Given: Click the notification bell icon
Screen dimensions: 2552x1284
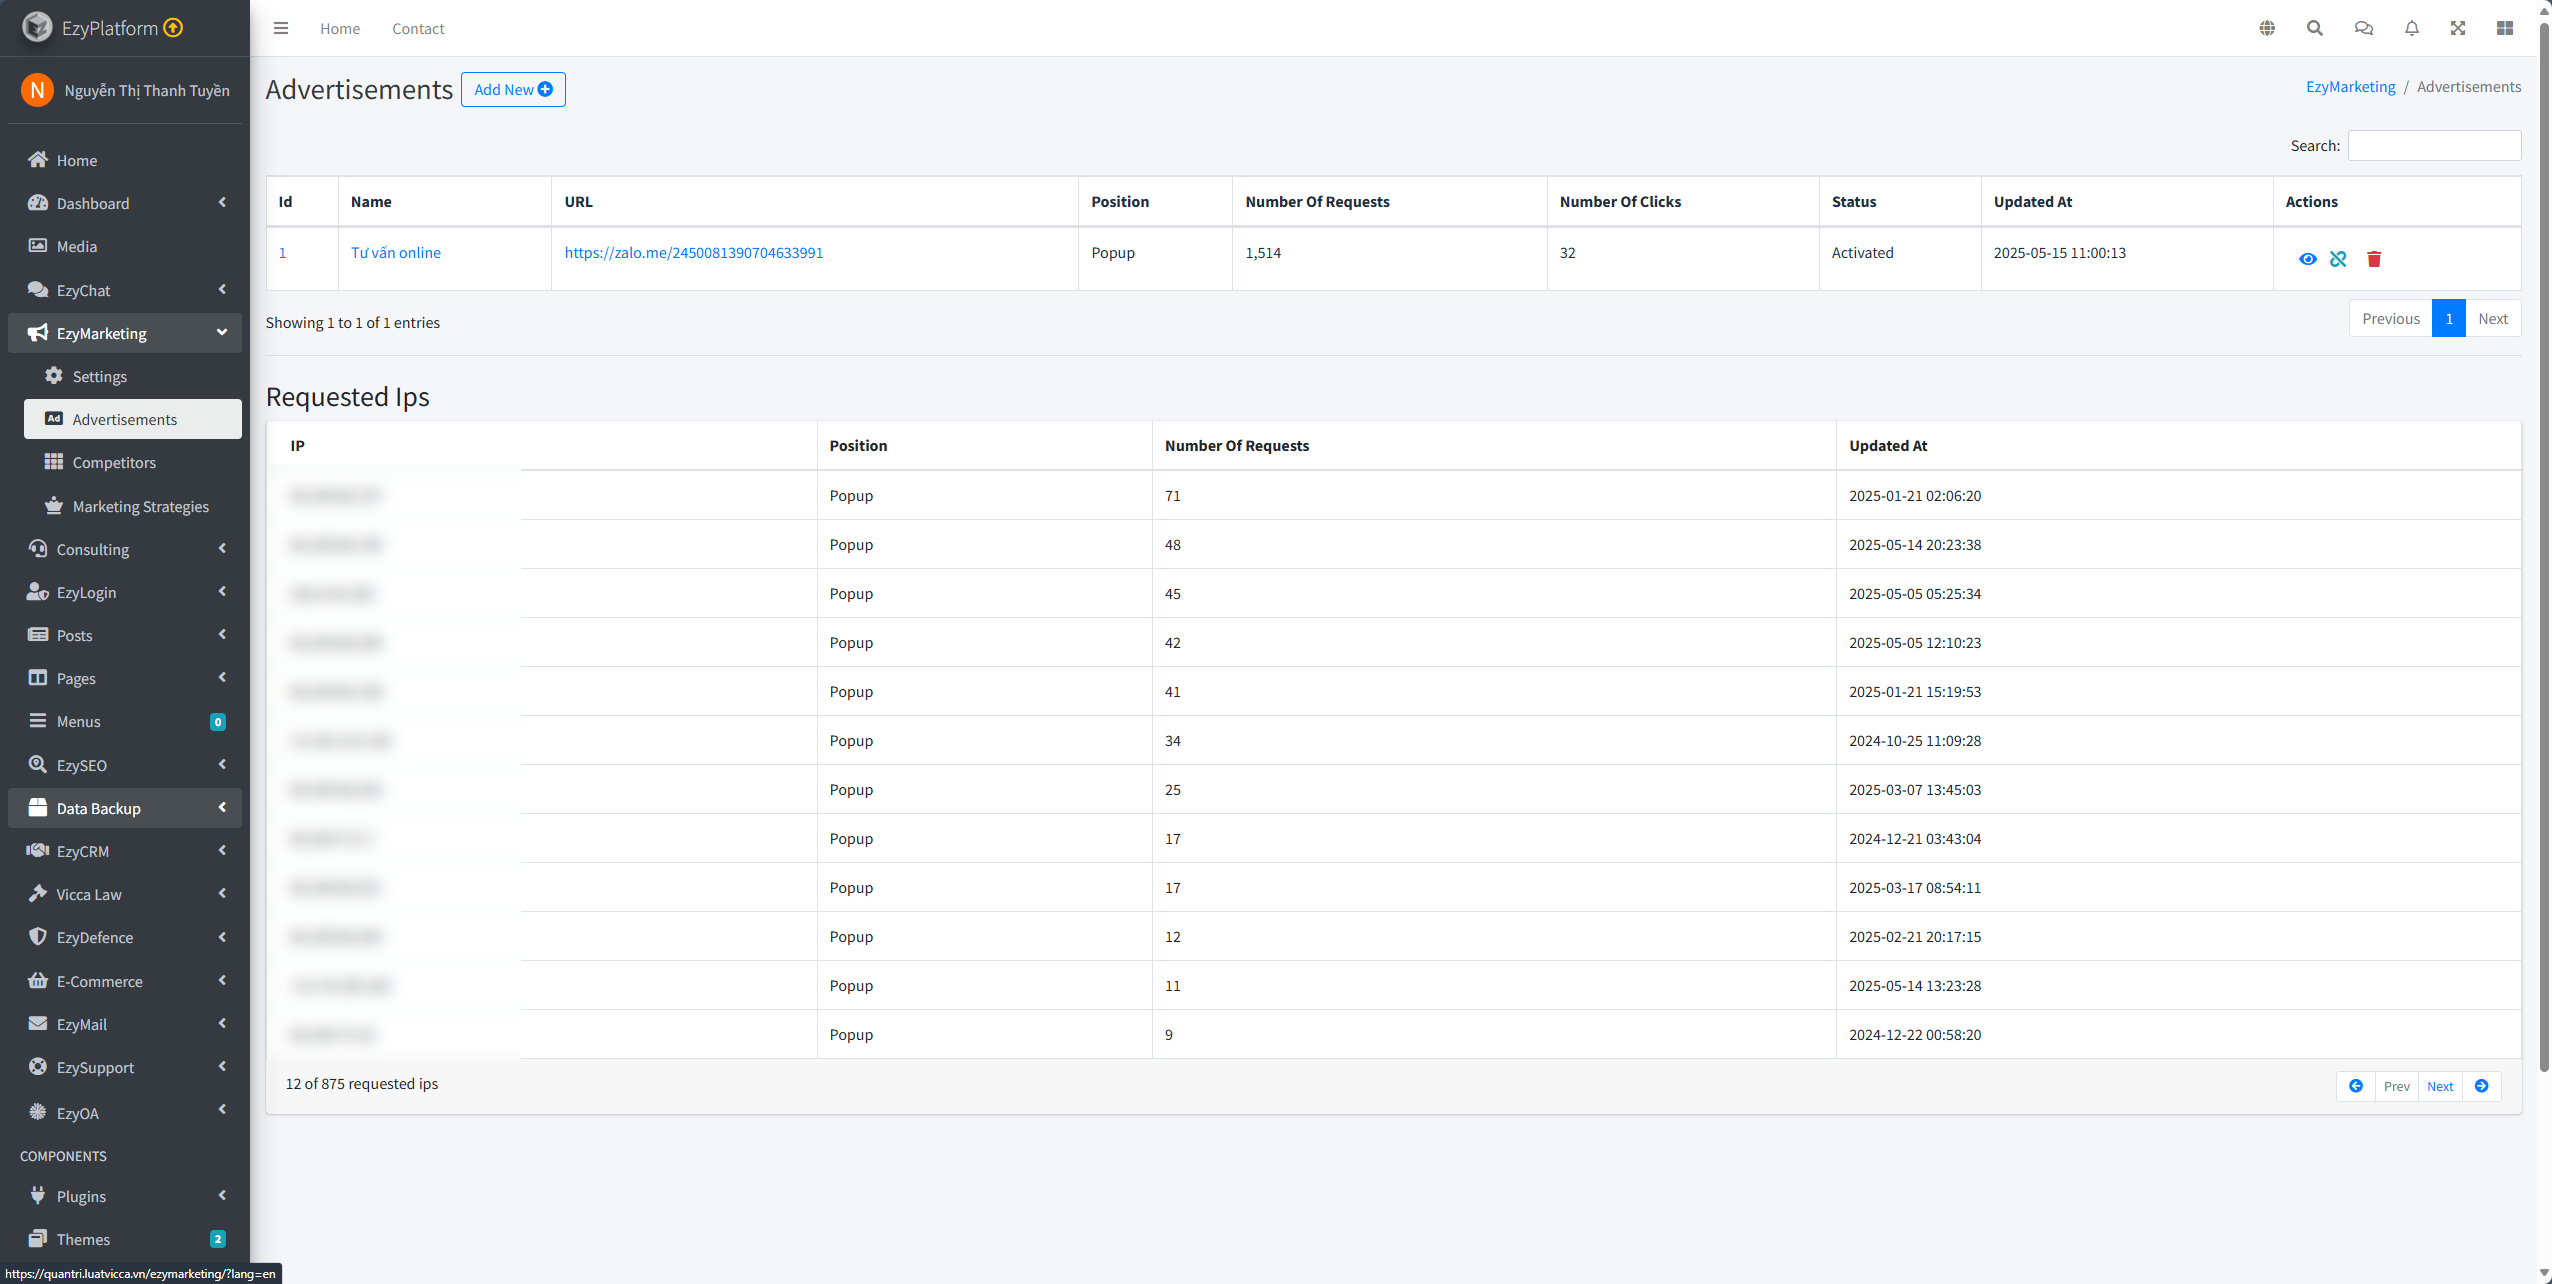Looking at the screenshot, I should tap(2411, 28).
